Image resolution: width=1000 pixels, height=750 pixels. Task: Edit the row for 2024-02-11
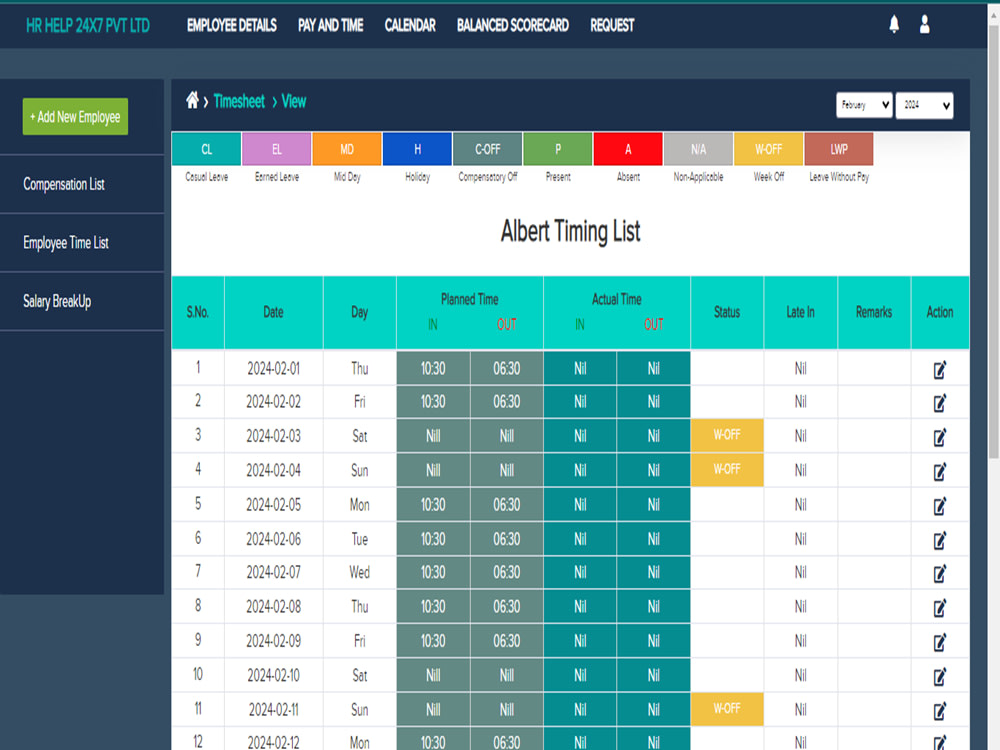(x=939, y=710)
